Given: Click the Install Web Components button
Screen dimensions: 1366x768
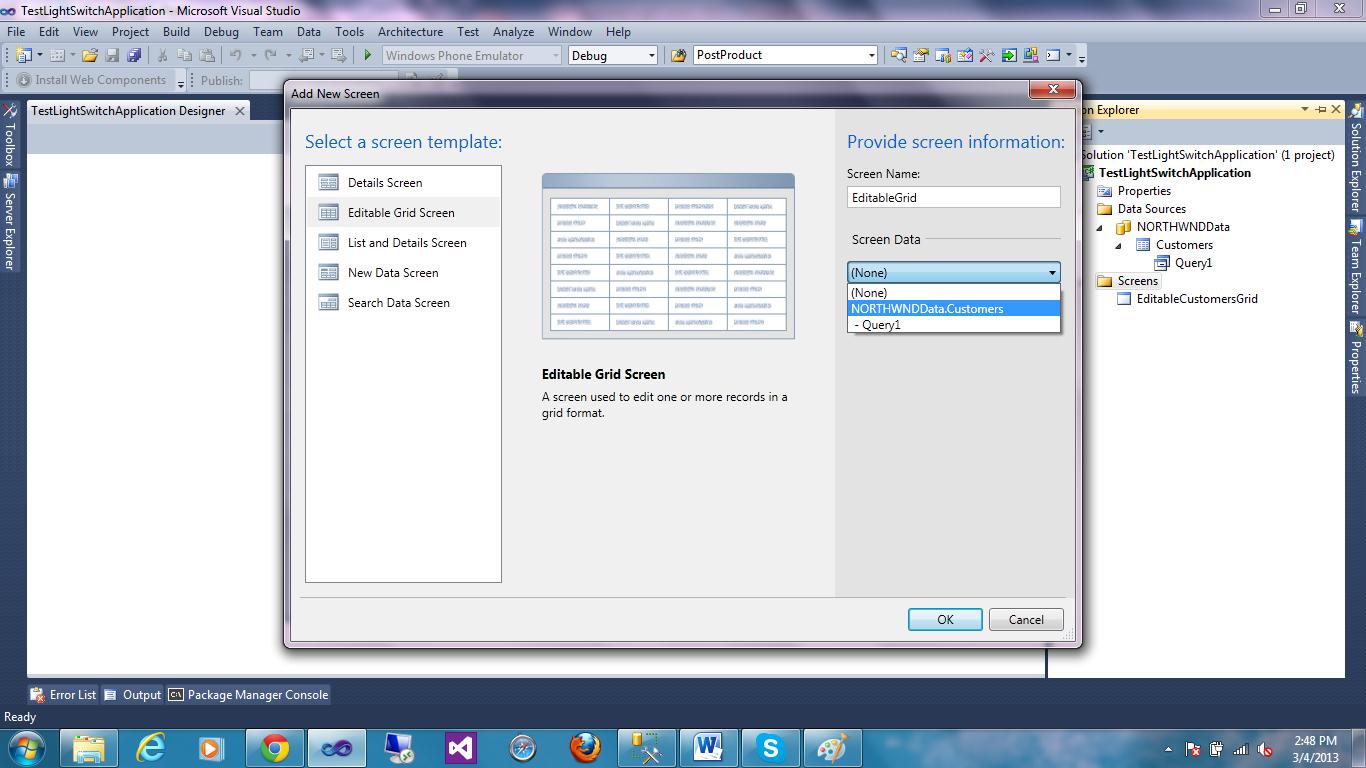Looking at the screenshot, I should pos(92,80).
